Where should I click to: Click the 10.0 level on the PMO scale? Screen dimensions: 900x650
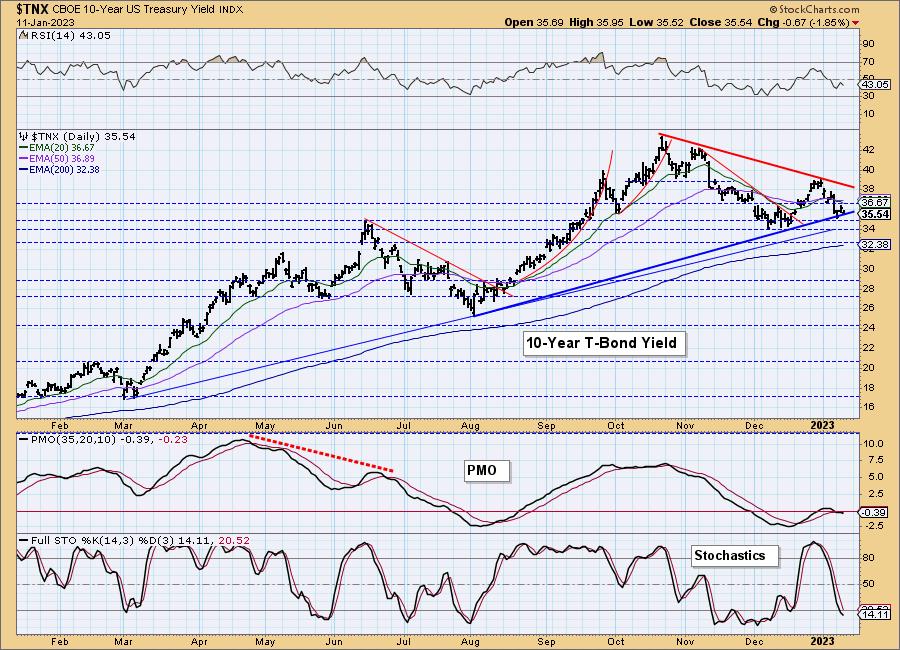click(872, 444)
